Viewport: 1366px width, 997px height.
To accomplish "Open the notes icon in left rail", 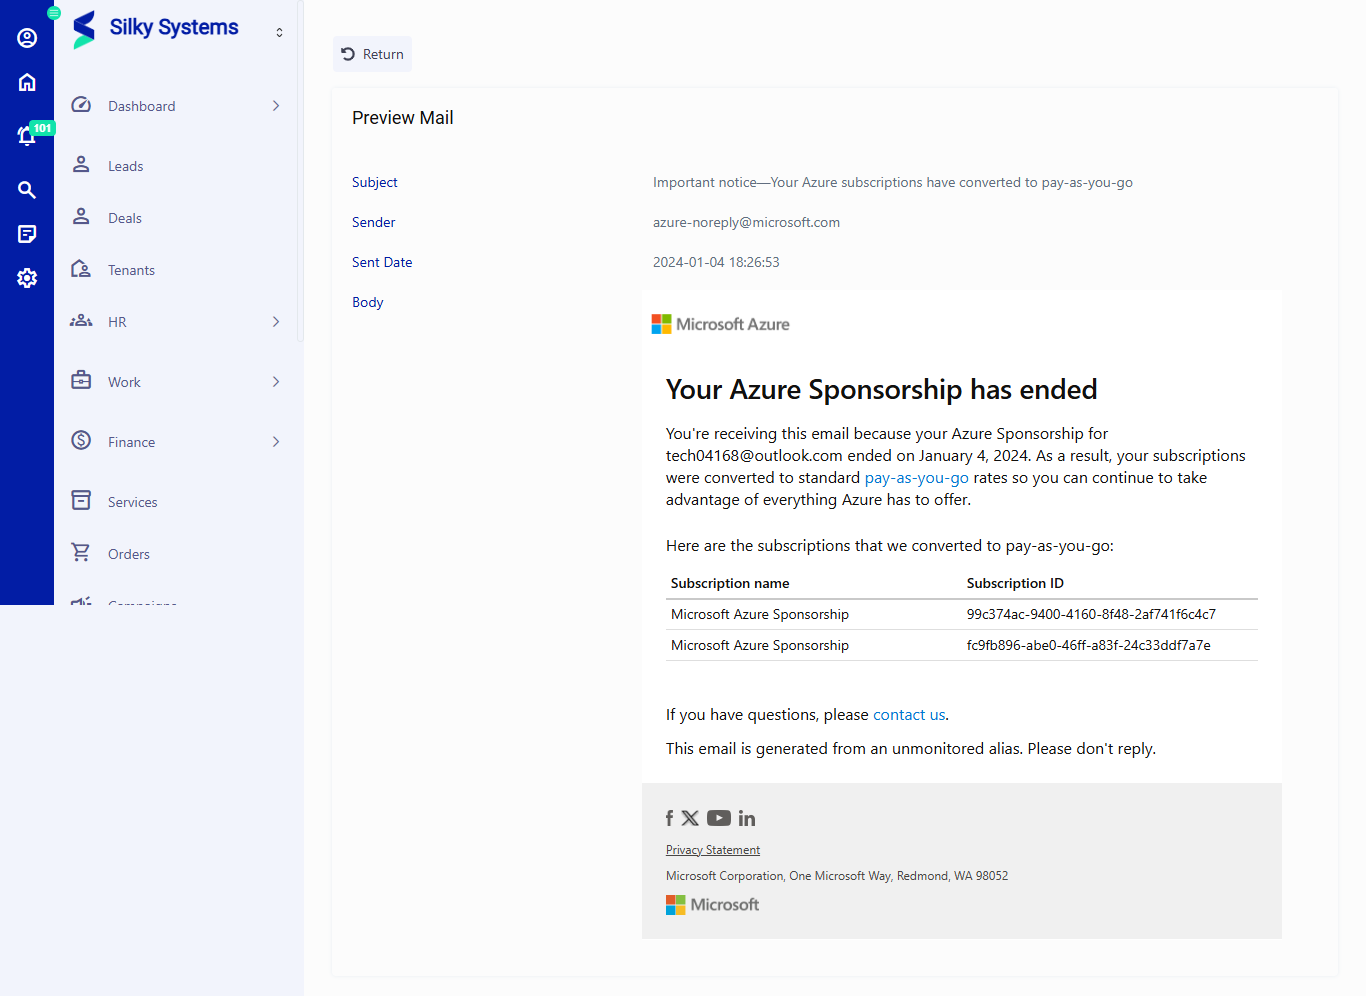I will pos(27,234).
